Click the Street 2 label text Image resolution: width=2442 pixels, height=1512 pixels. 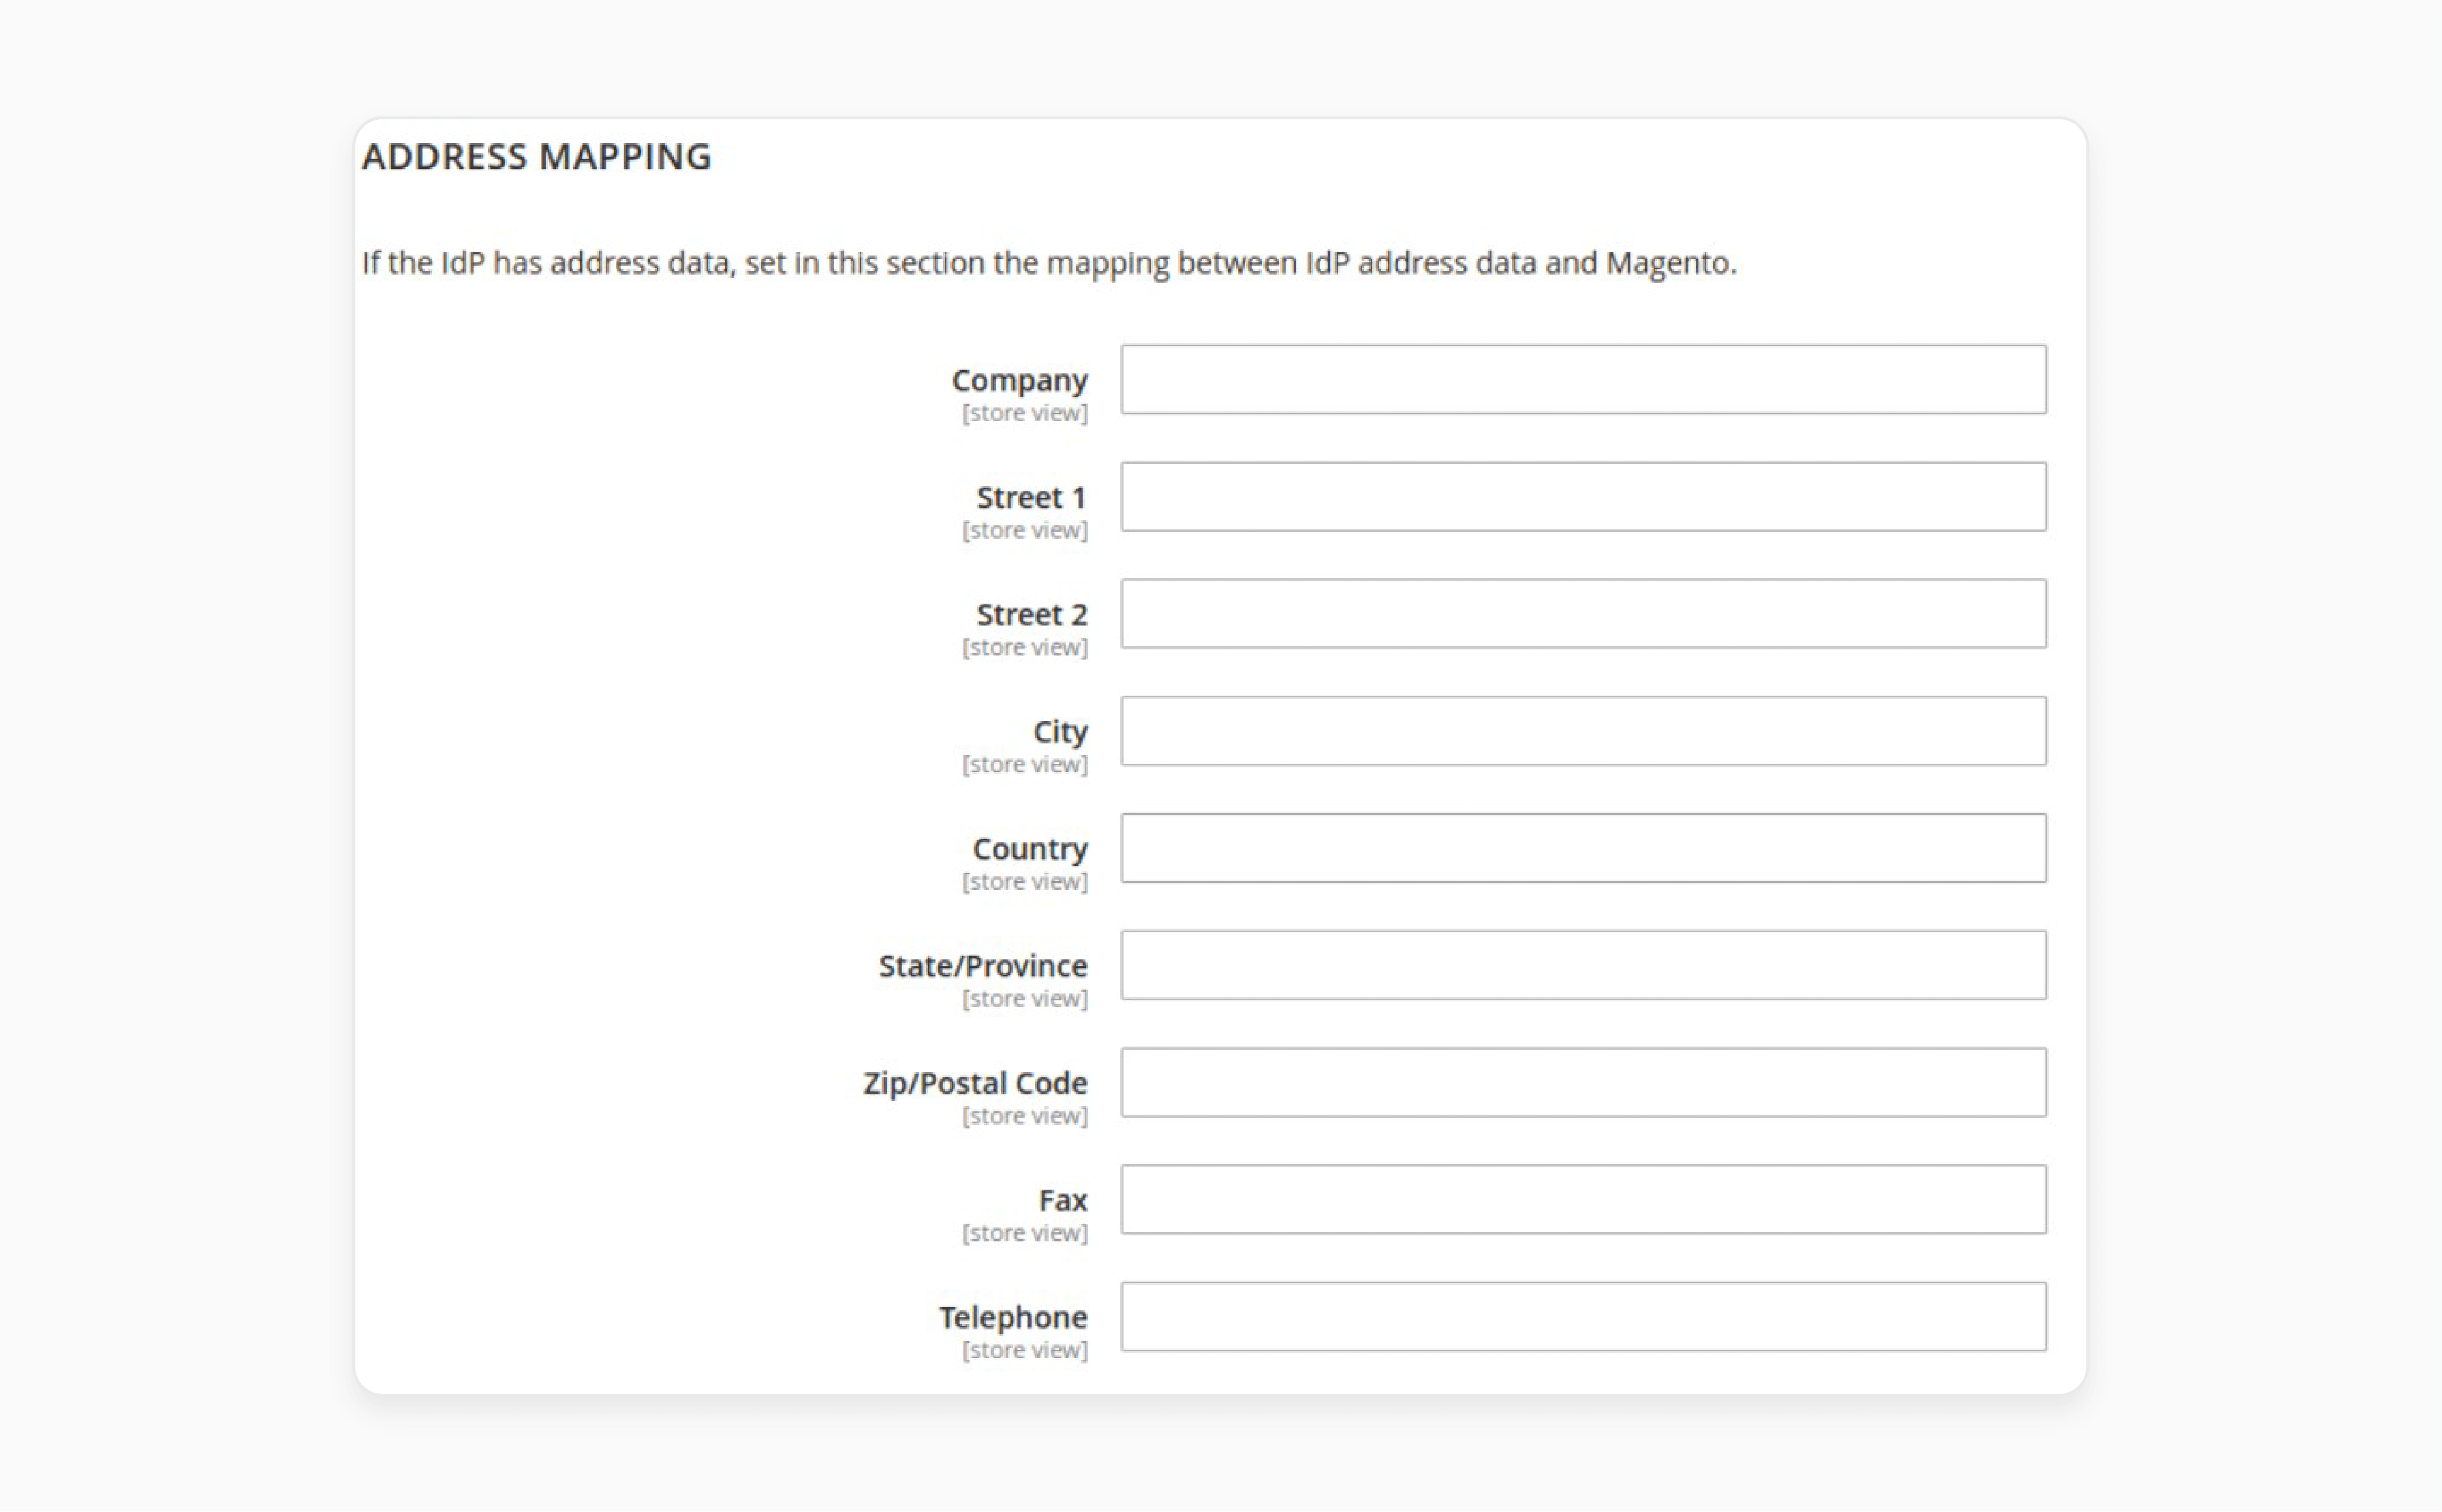click(1031, 614)
